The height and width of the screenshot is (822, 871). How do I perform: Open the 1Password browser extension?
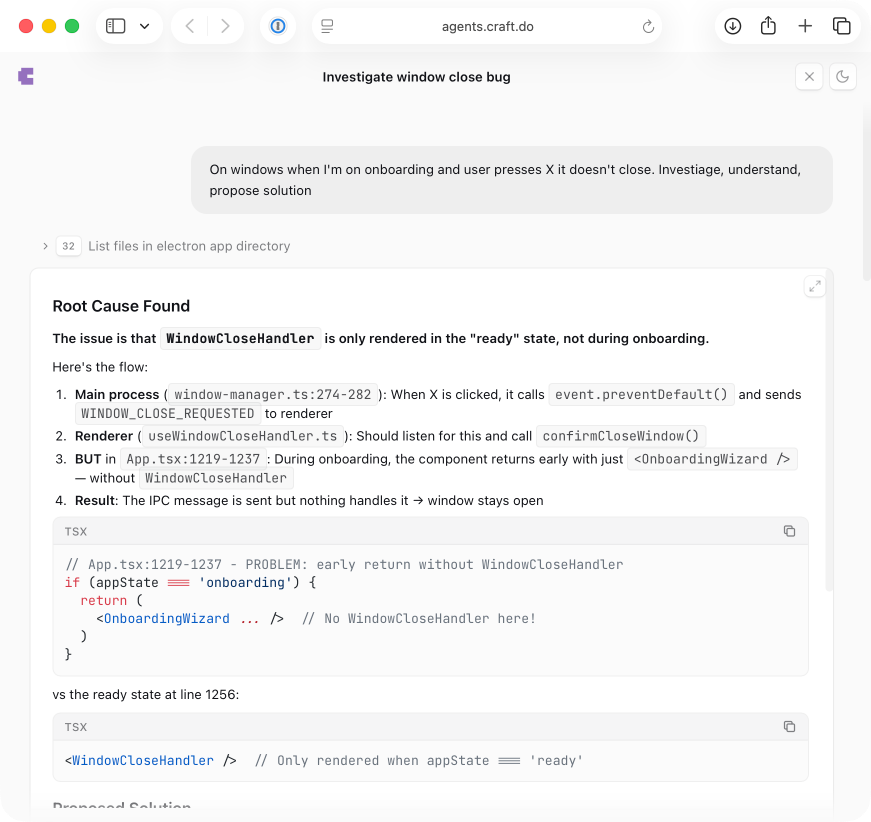[x=277, y=26]
